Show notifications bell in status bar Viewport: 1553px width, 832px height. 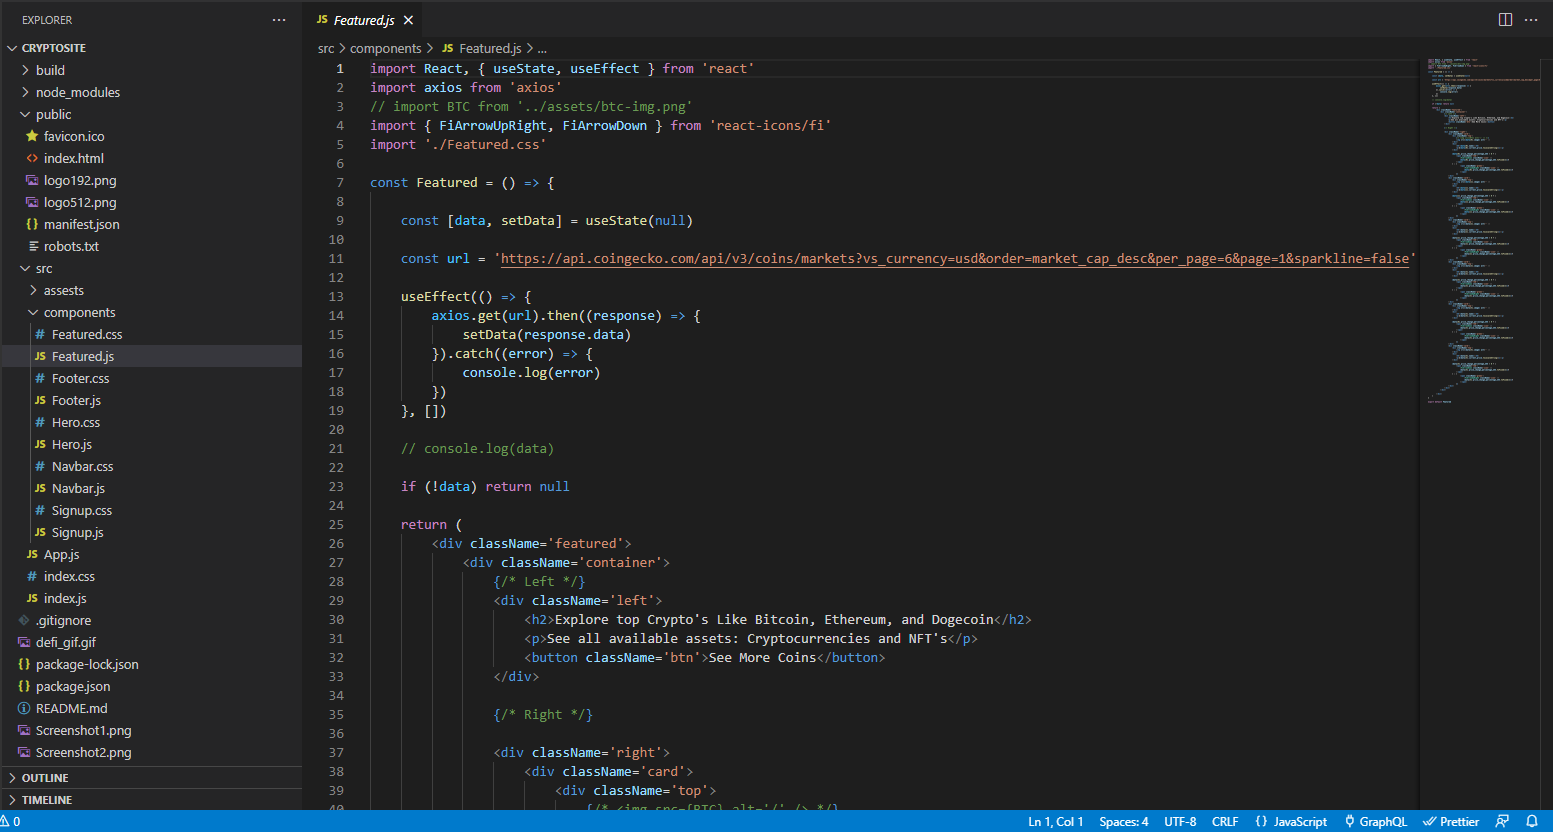click(1531, 821)
